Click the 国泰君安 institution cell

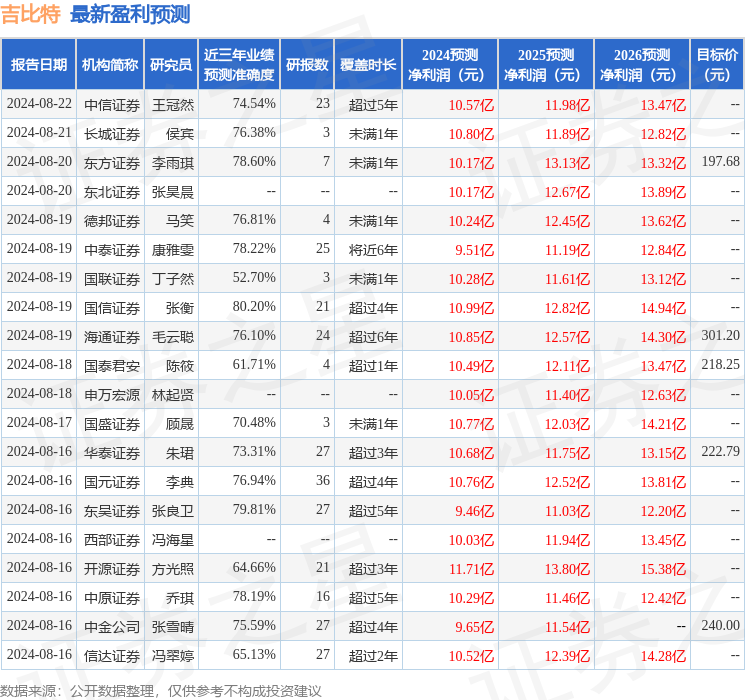[112, 366]
